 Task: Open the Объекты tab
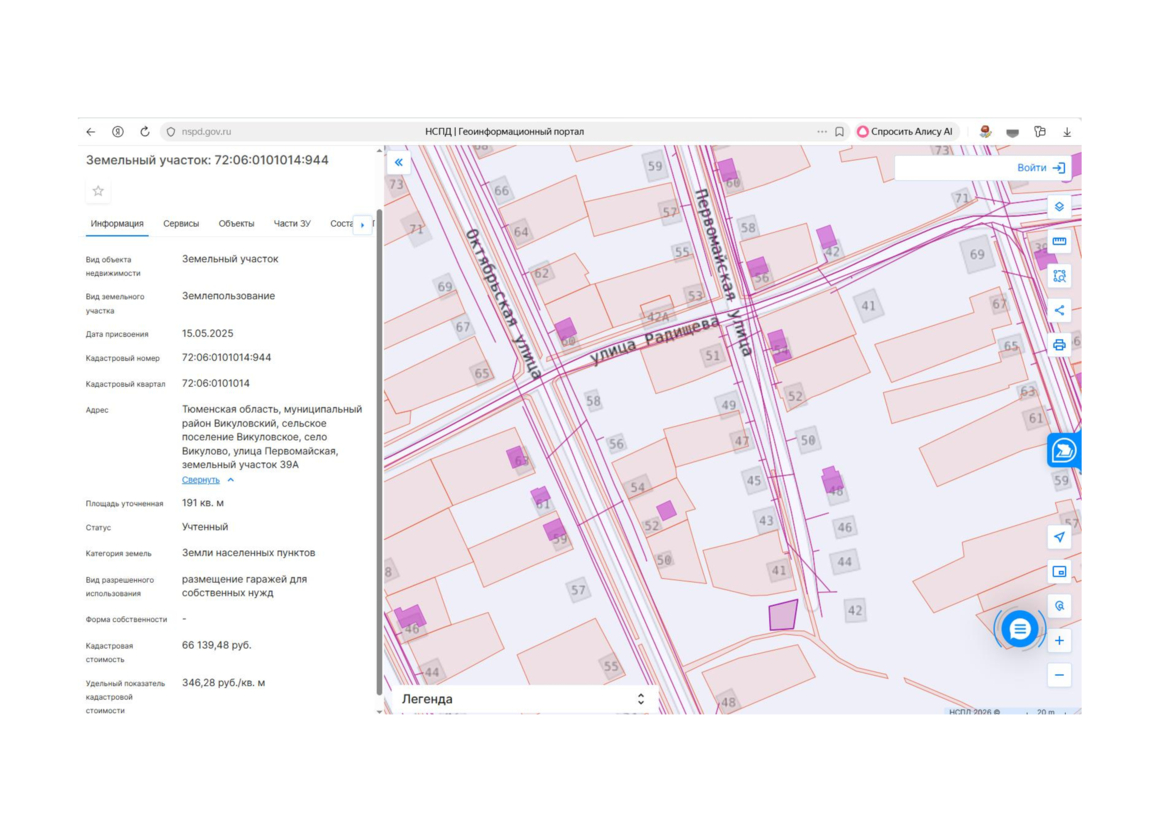[x=236, y=224]
